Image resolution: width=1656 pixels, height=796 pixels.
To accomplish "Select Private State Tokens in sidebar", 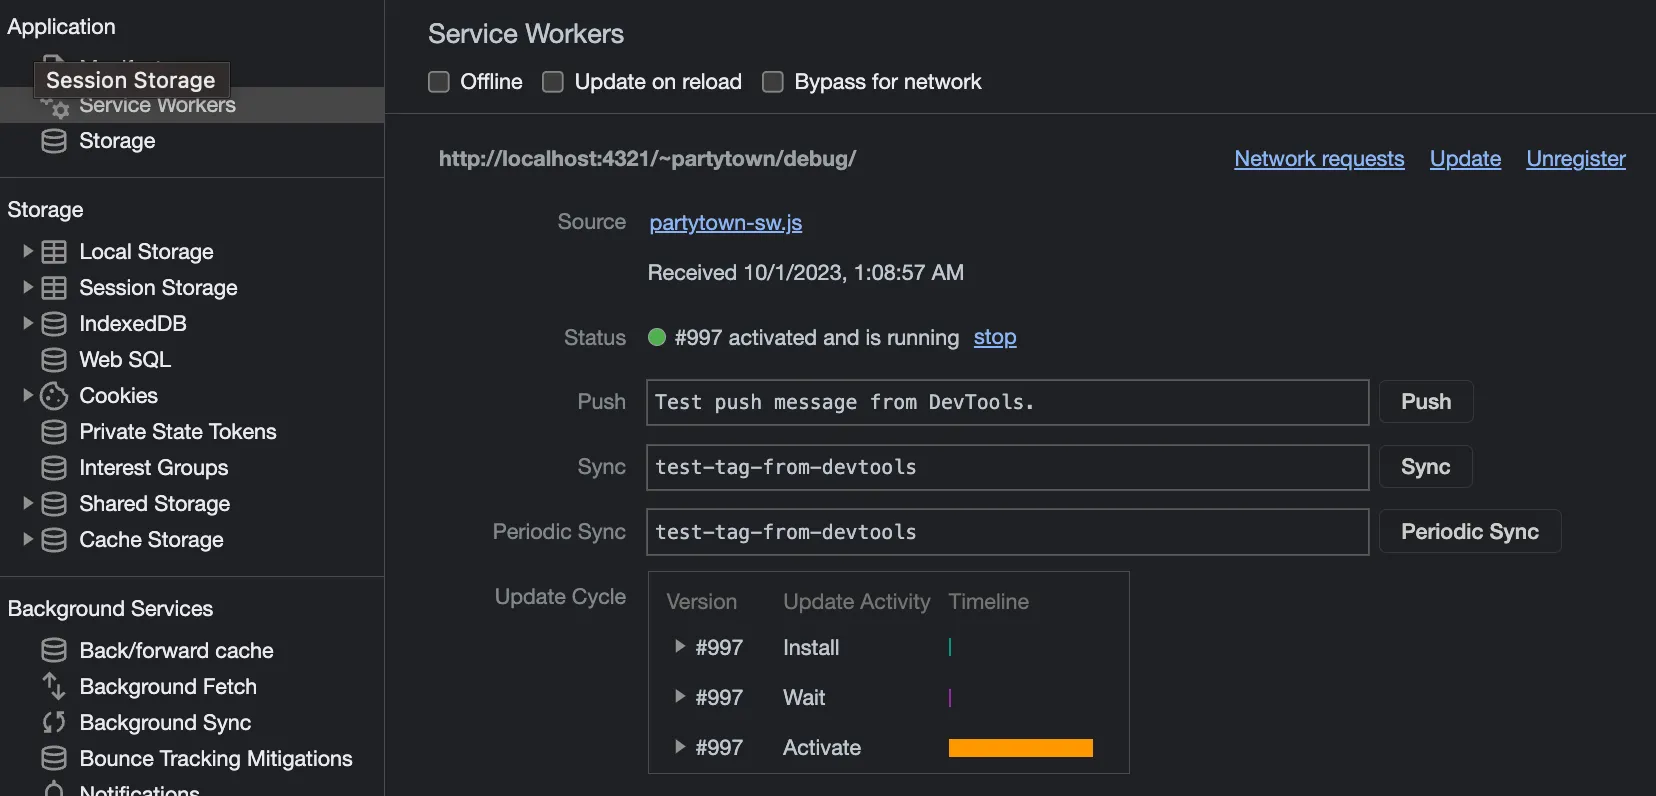I will 177,432.
